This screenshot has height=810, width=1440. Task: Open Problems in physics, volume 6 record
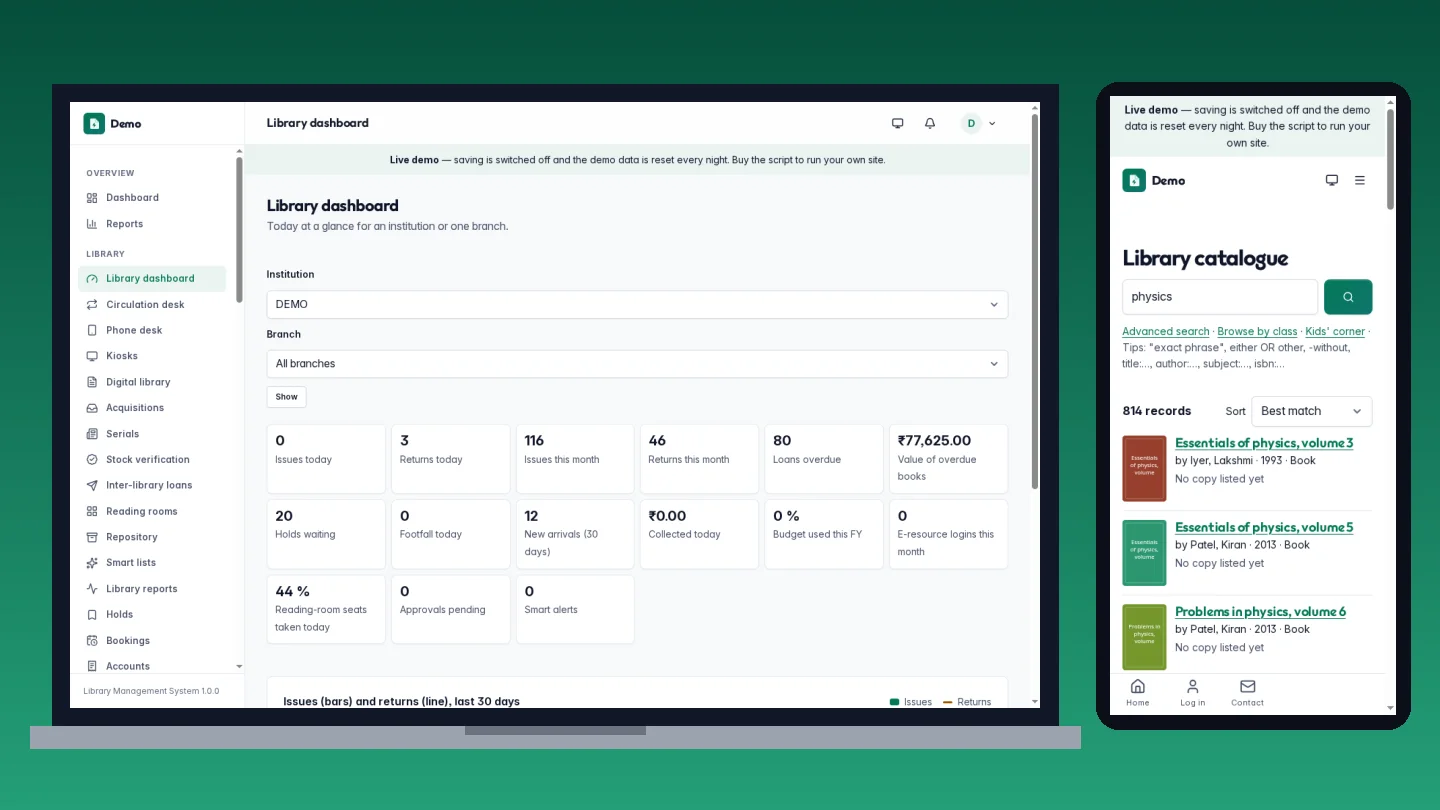point(1260,612)
